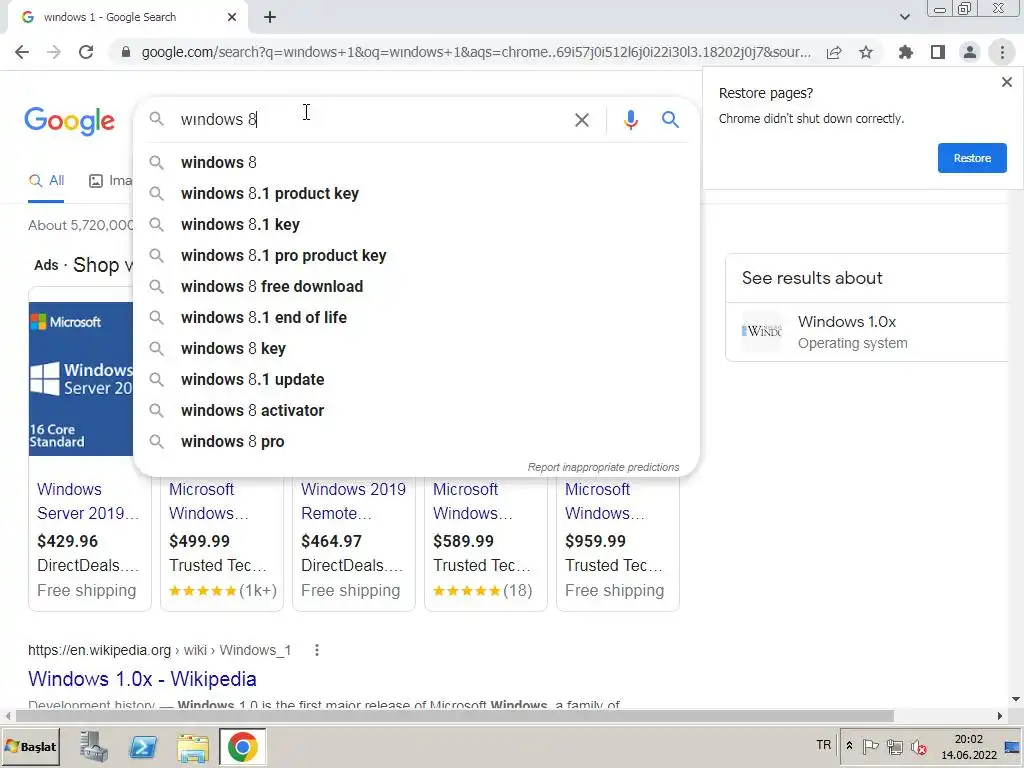Screen dimensions: 1024x768
Task: Select suggestion 'windows 8 key'
Action: click(416, 348)
